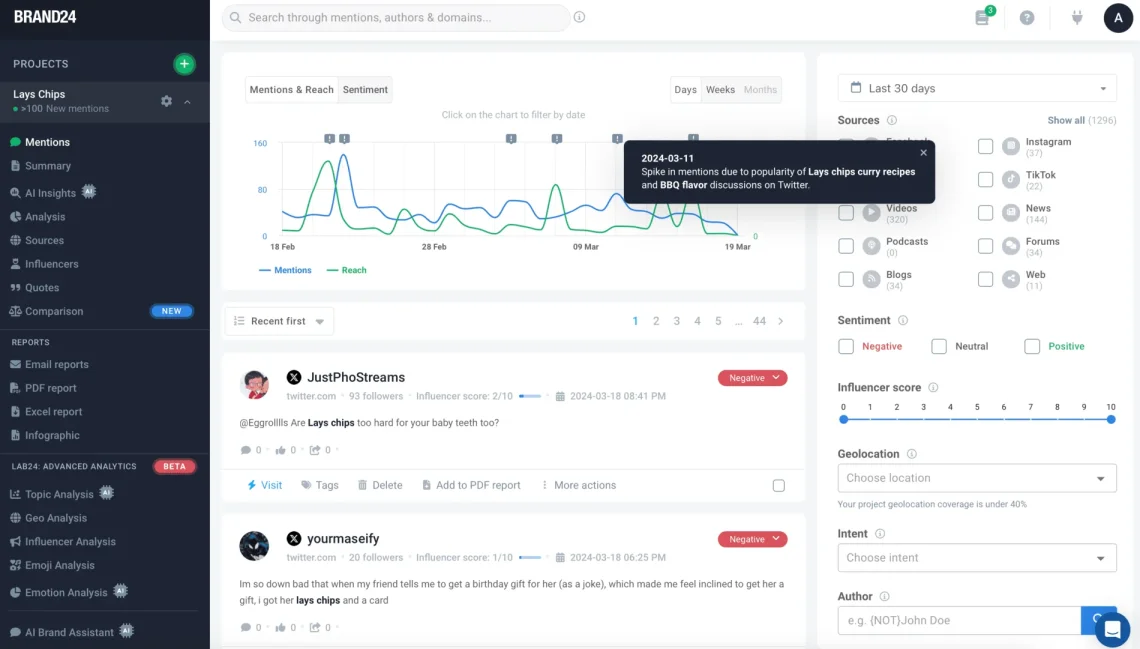
Task: Open the Choose location dropdown
Action: [977, 478]
